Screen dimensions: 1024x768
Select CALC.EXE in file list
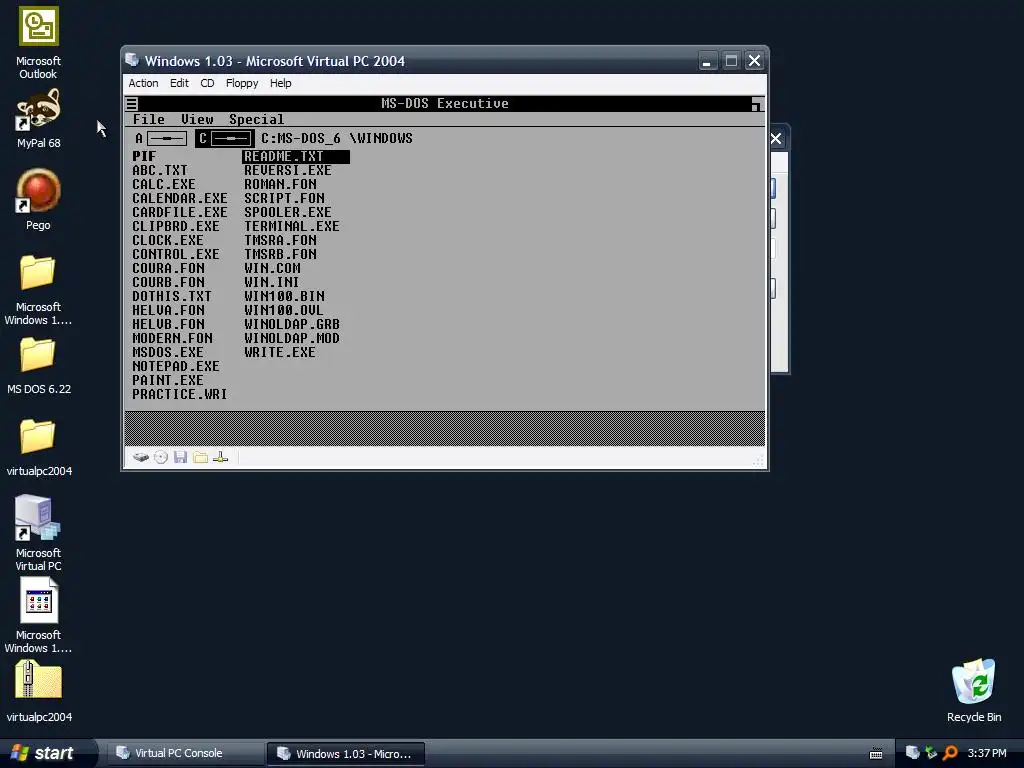pyautogui.click(x=164, y=185)
